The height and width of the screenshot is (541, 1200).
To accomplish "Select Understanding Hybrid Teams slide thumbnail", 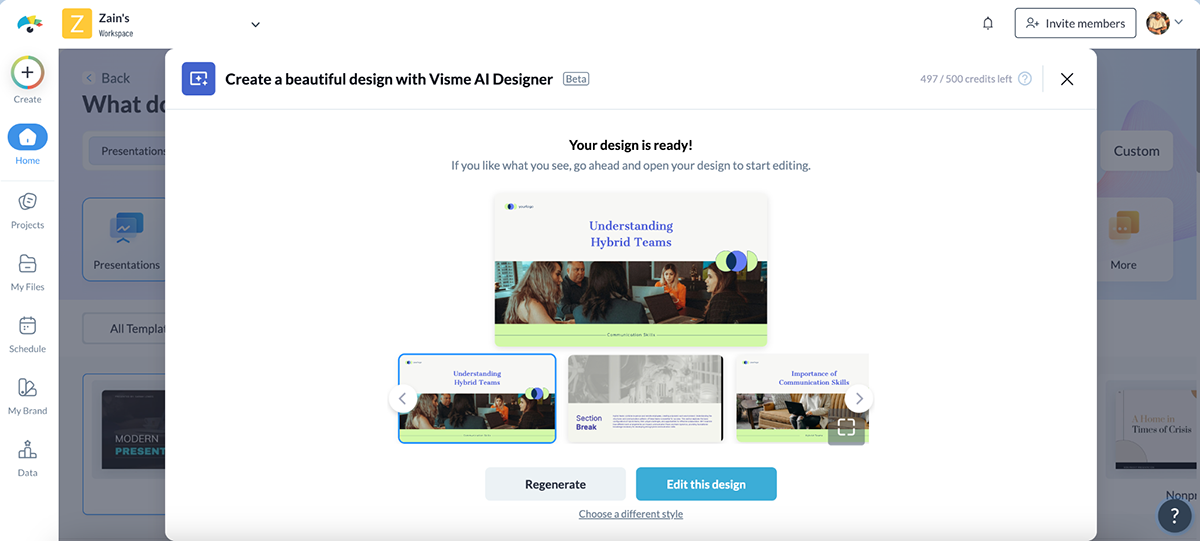I will pos(477,398).
